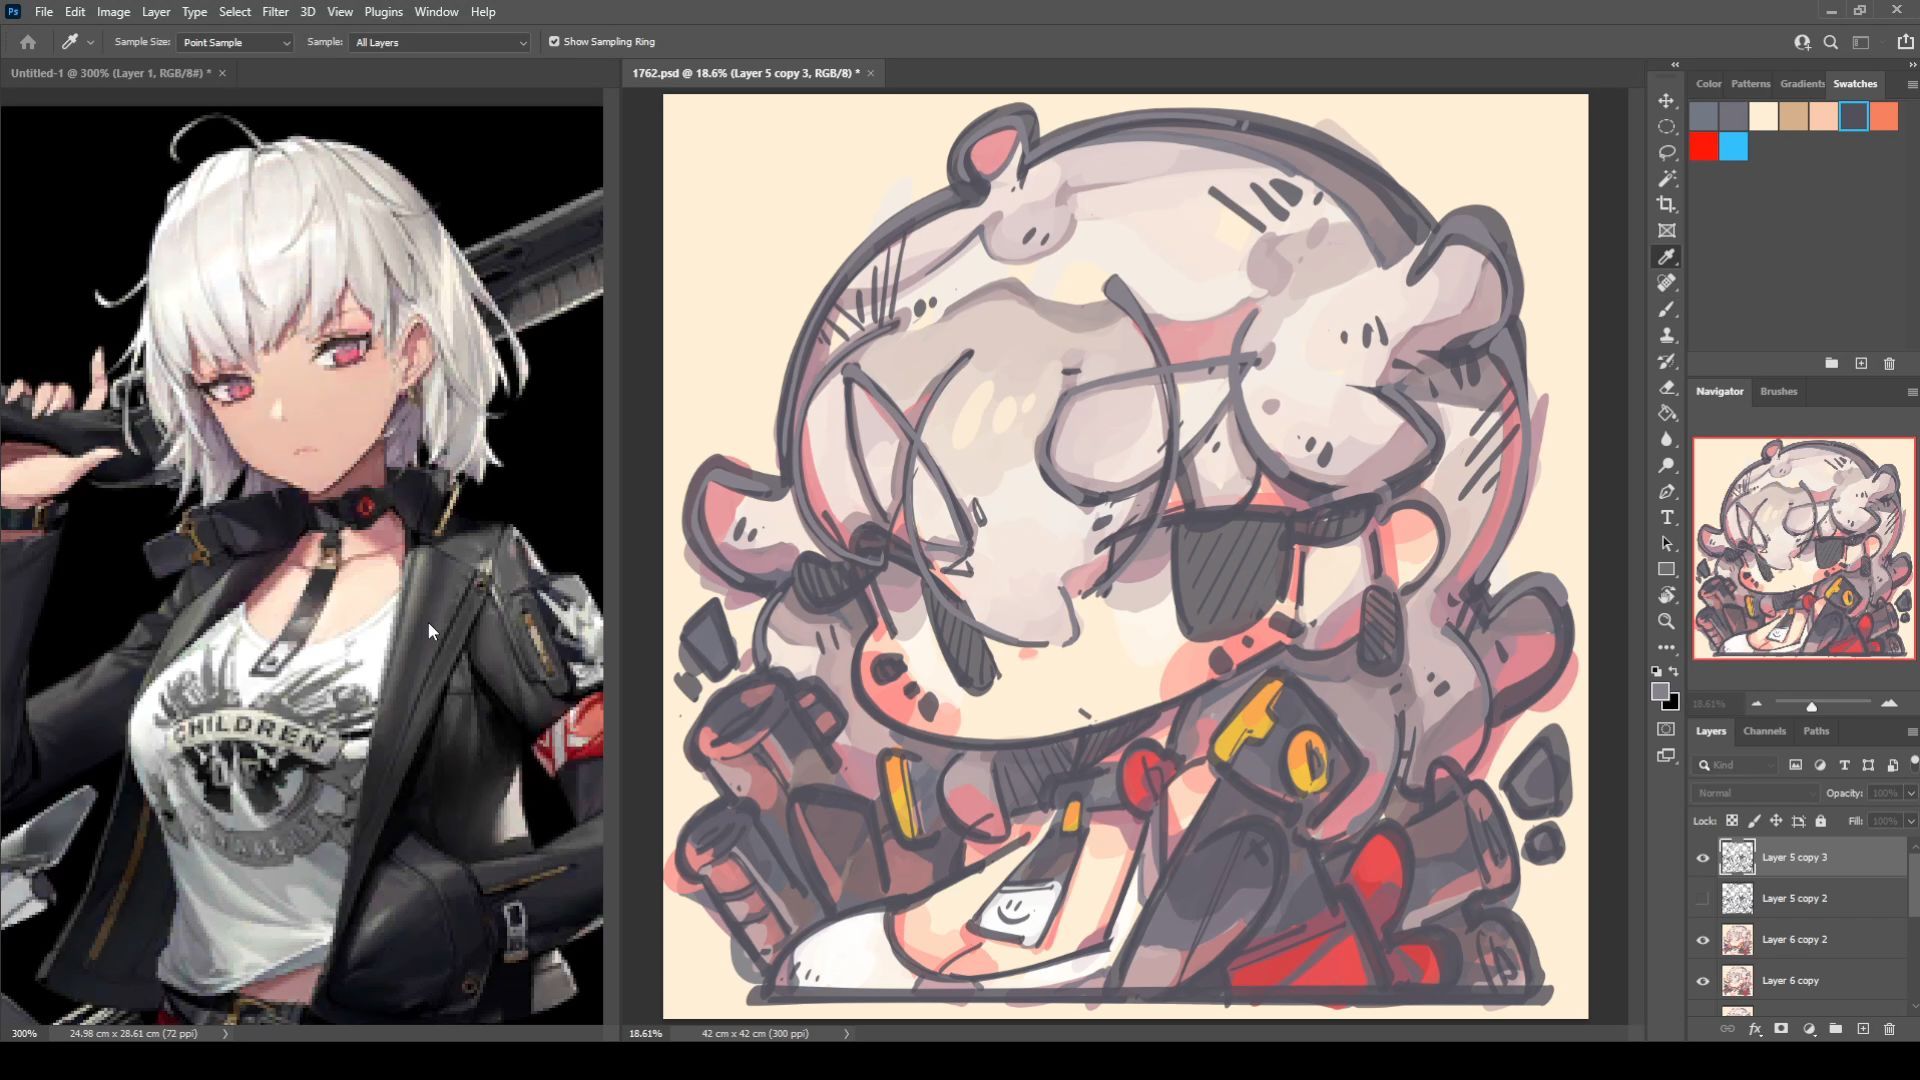Toggle lock transparent pixels
1920x1080 pixels.
1732,821
